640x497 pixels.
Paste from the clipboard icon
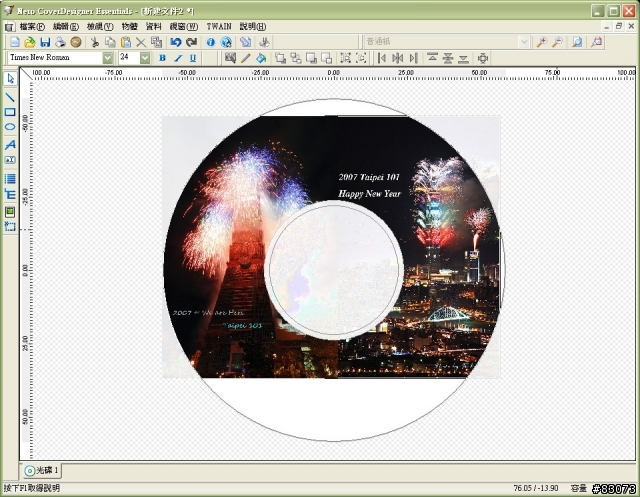point(125,42)
